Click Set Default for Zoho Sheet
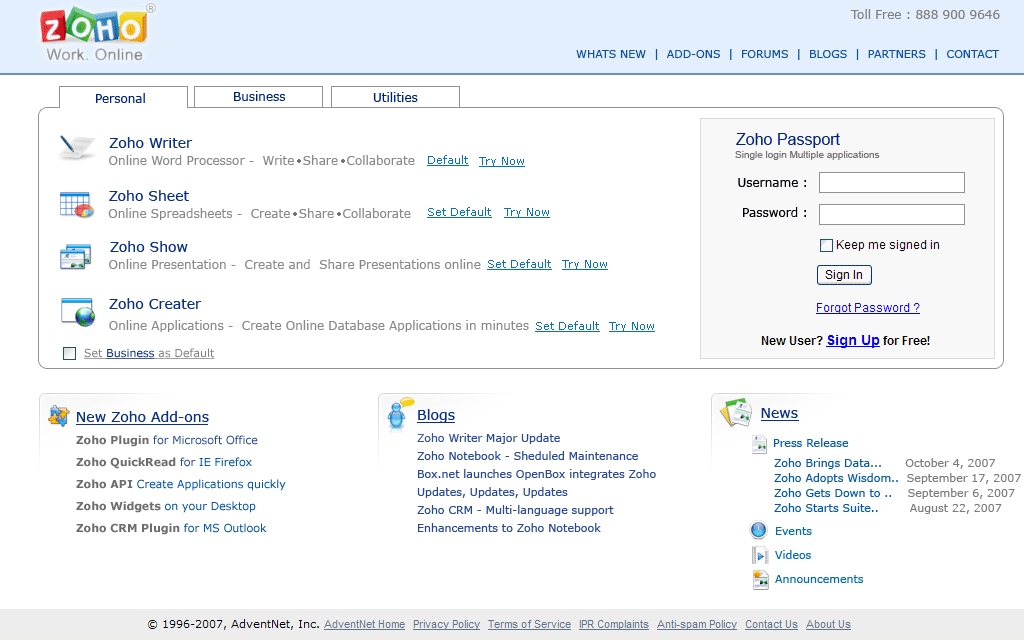This screenshot has width=1024, height=640. pyautogui.click(x=459, y=212)
